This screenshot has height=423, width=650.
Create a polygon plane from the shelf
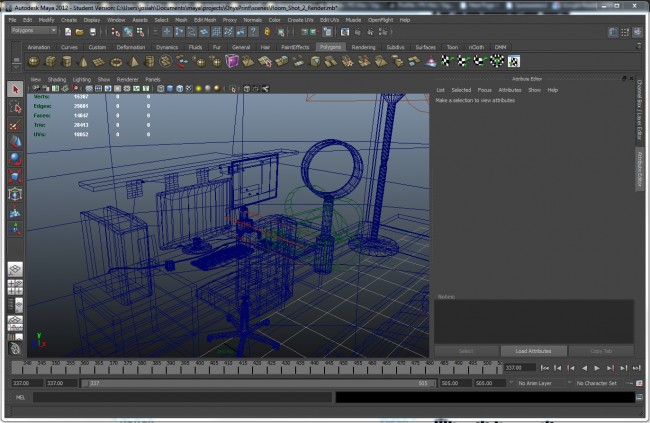pyautogui.click(x=99, y=62)
